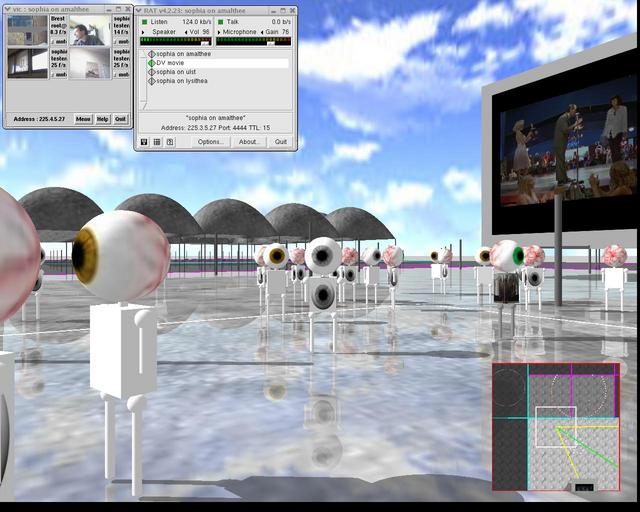Image resolution: width=640 pixels, height=512 pixels.
Task: Adjust the speaker Vol slider
Action: point(206,42)
